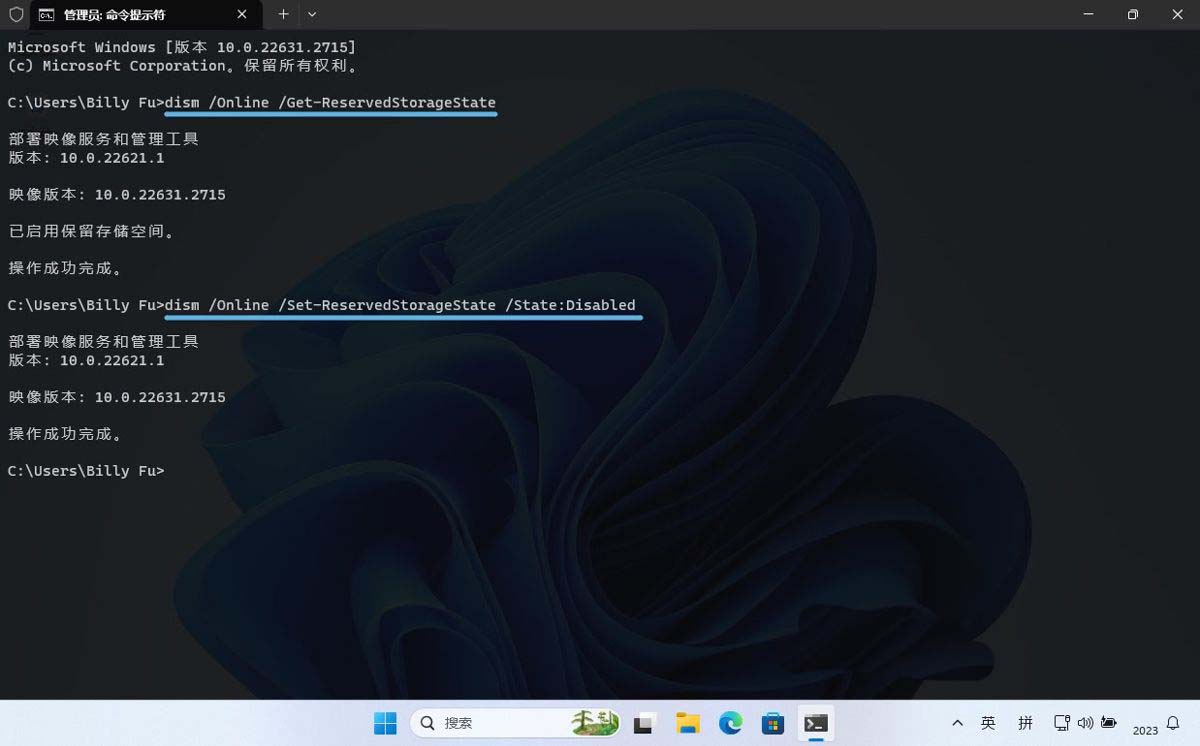Open the Windows Start menu

pyautogui.click(x=385, y=723)
